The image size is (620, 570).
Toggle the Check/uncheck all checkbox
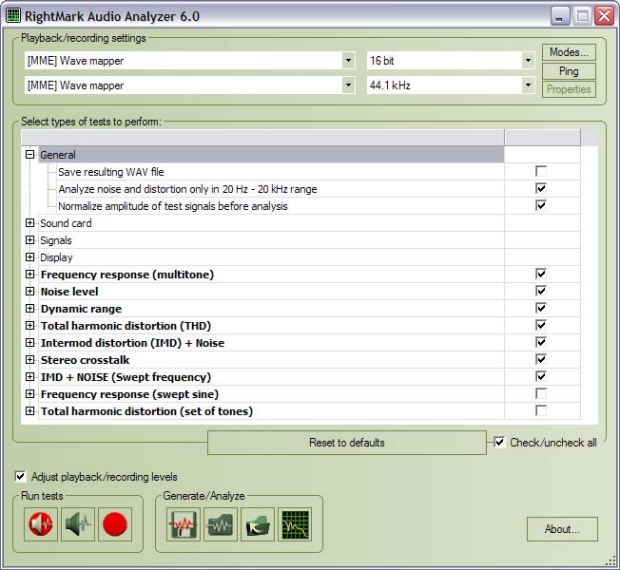(500, 442)
